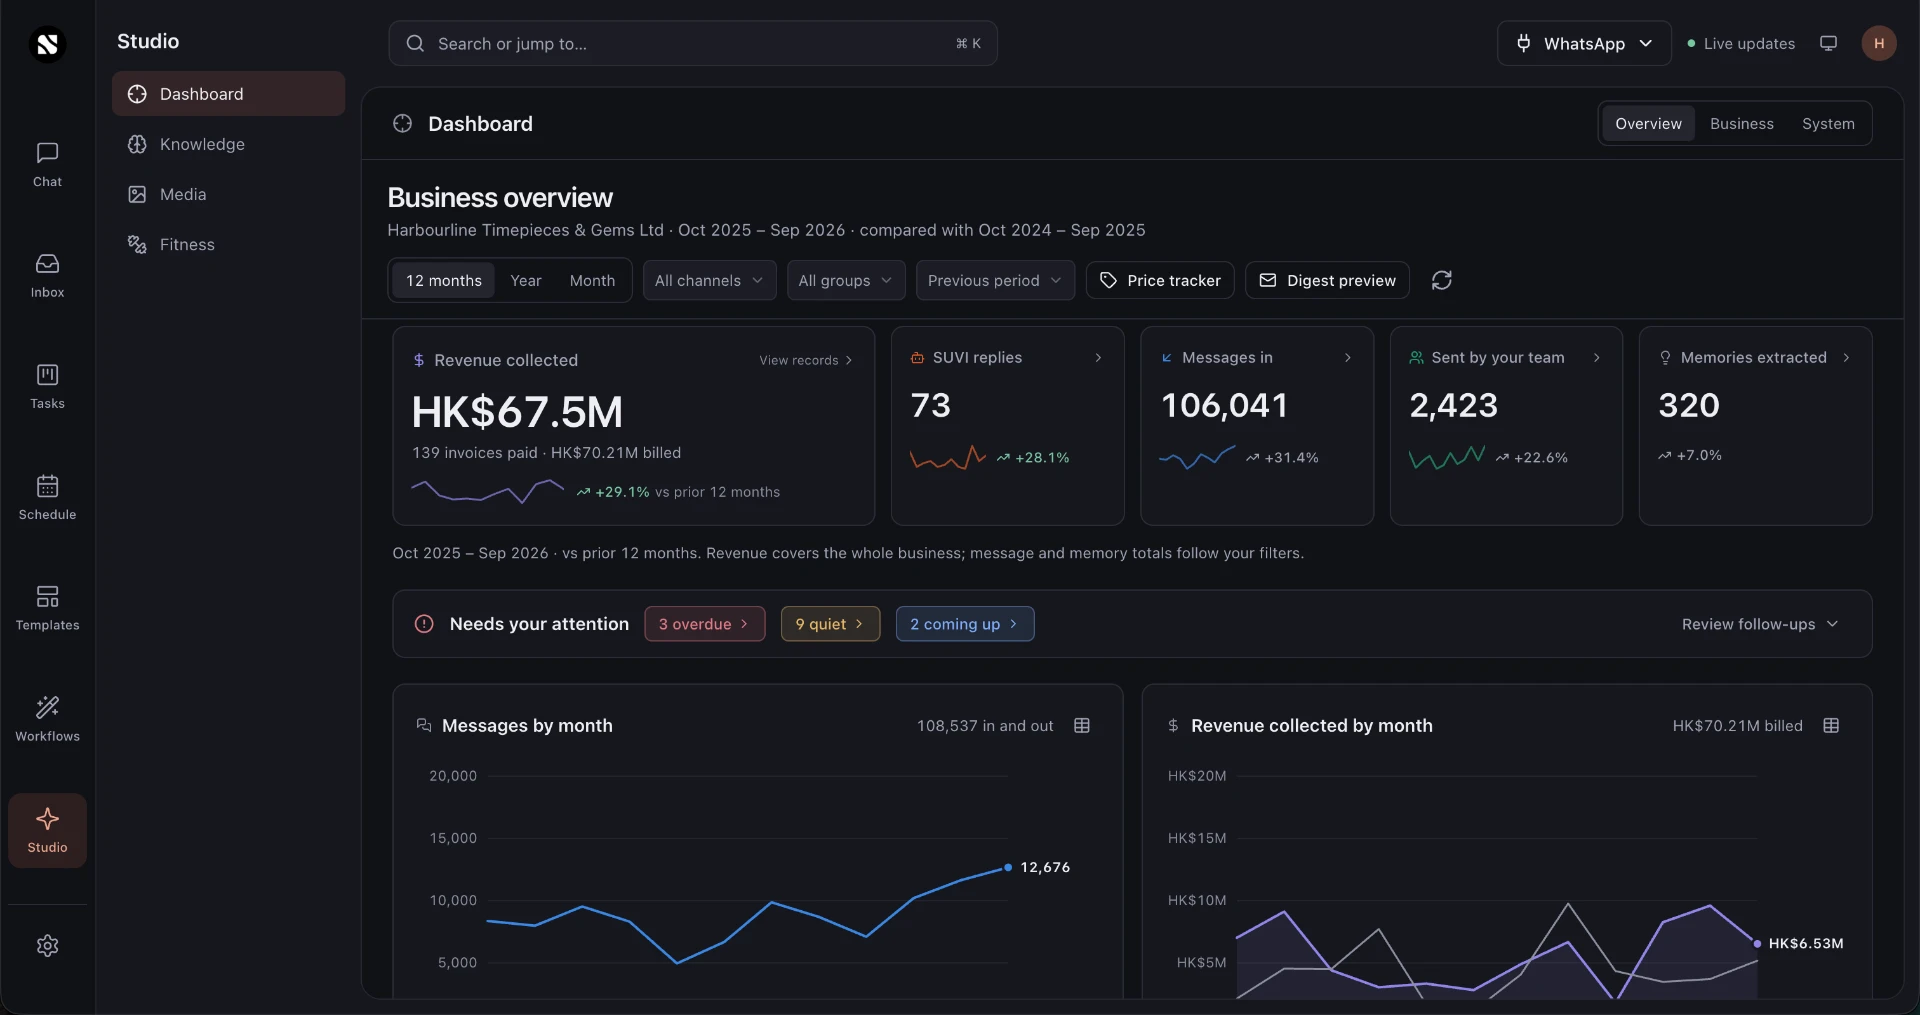
Task: Click the Digest preview button
Action: point(1327,281)
